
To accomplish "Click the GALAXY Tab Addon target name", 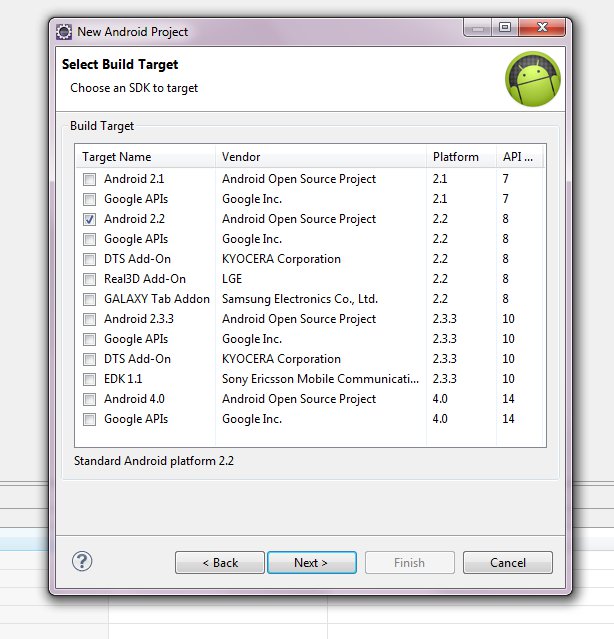I will [x=157, y=299].
